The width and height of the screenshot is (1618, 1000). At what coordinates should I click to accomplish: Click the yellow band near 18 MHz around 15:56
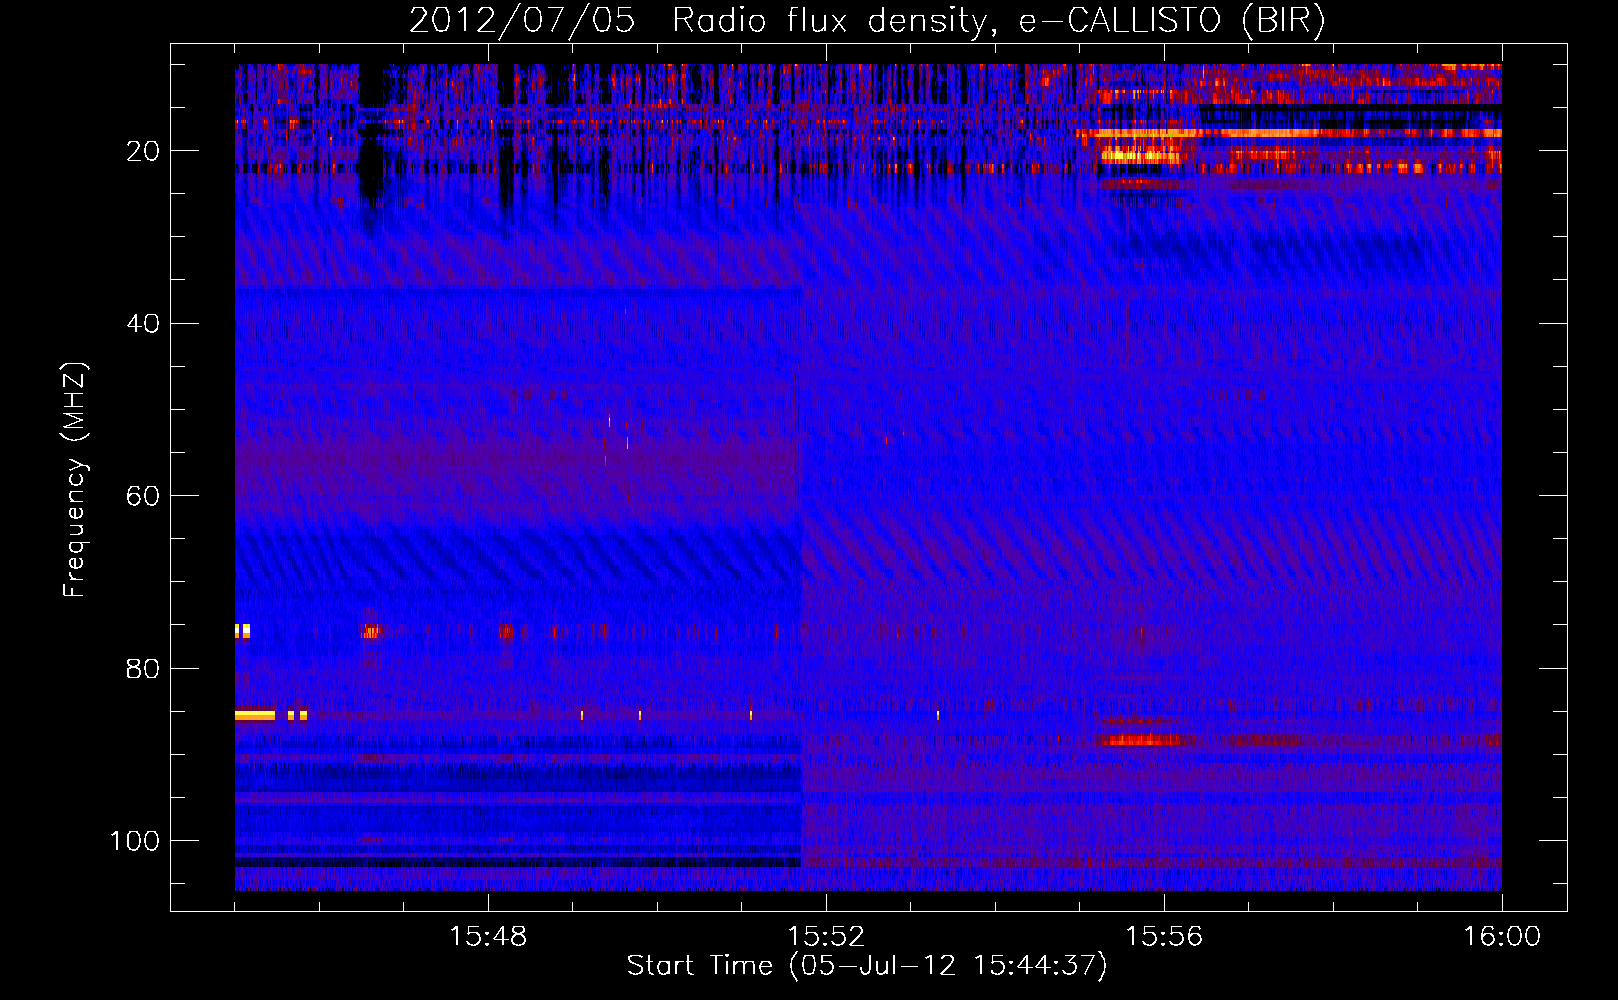[1148, 132]
